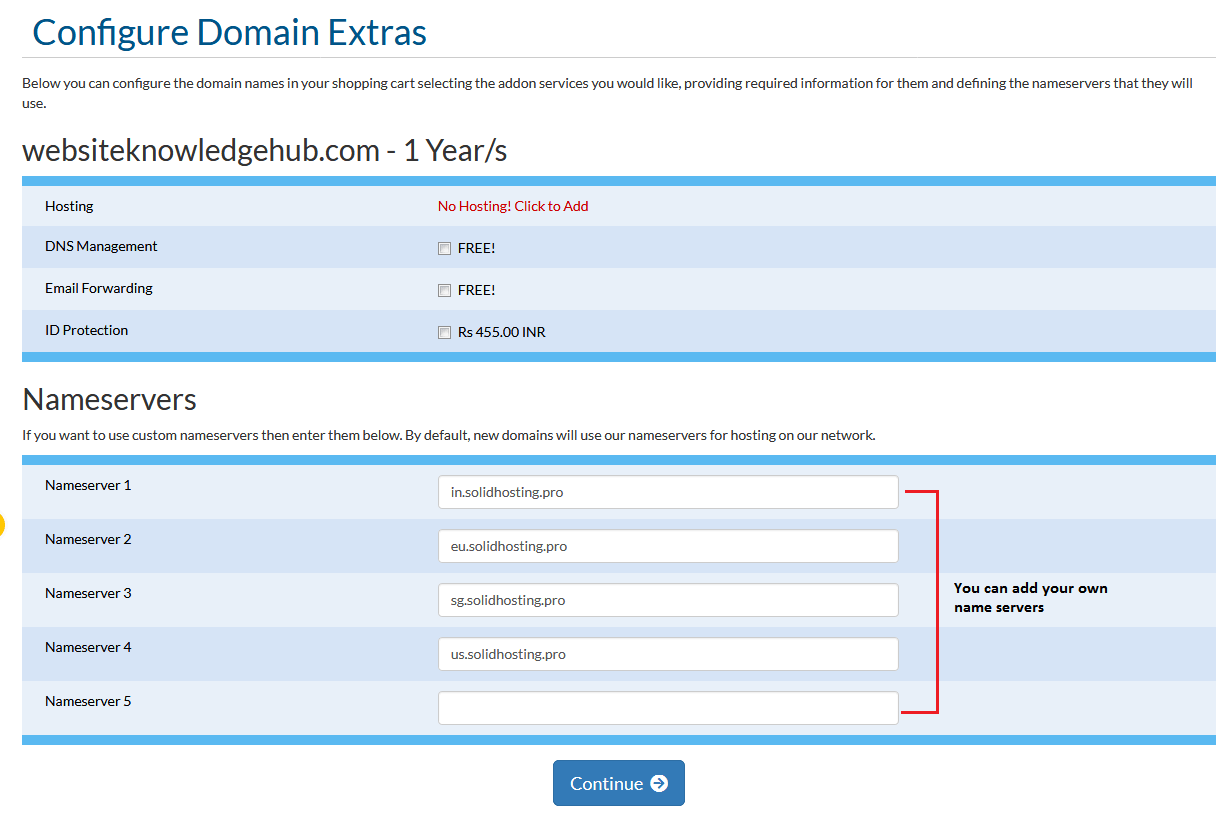Select the Nameserver 2 field showing eu.solidhosting.pro
Image resolution: width=1225 pixels, height=815 pixels.
click(x=668, y=546)
